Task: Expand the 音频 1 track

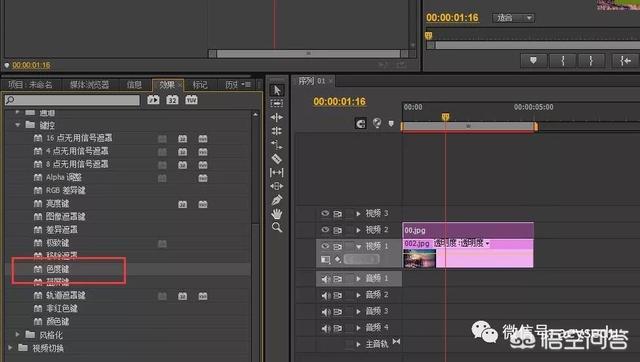Action: point(358,279)
